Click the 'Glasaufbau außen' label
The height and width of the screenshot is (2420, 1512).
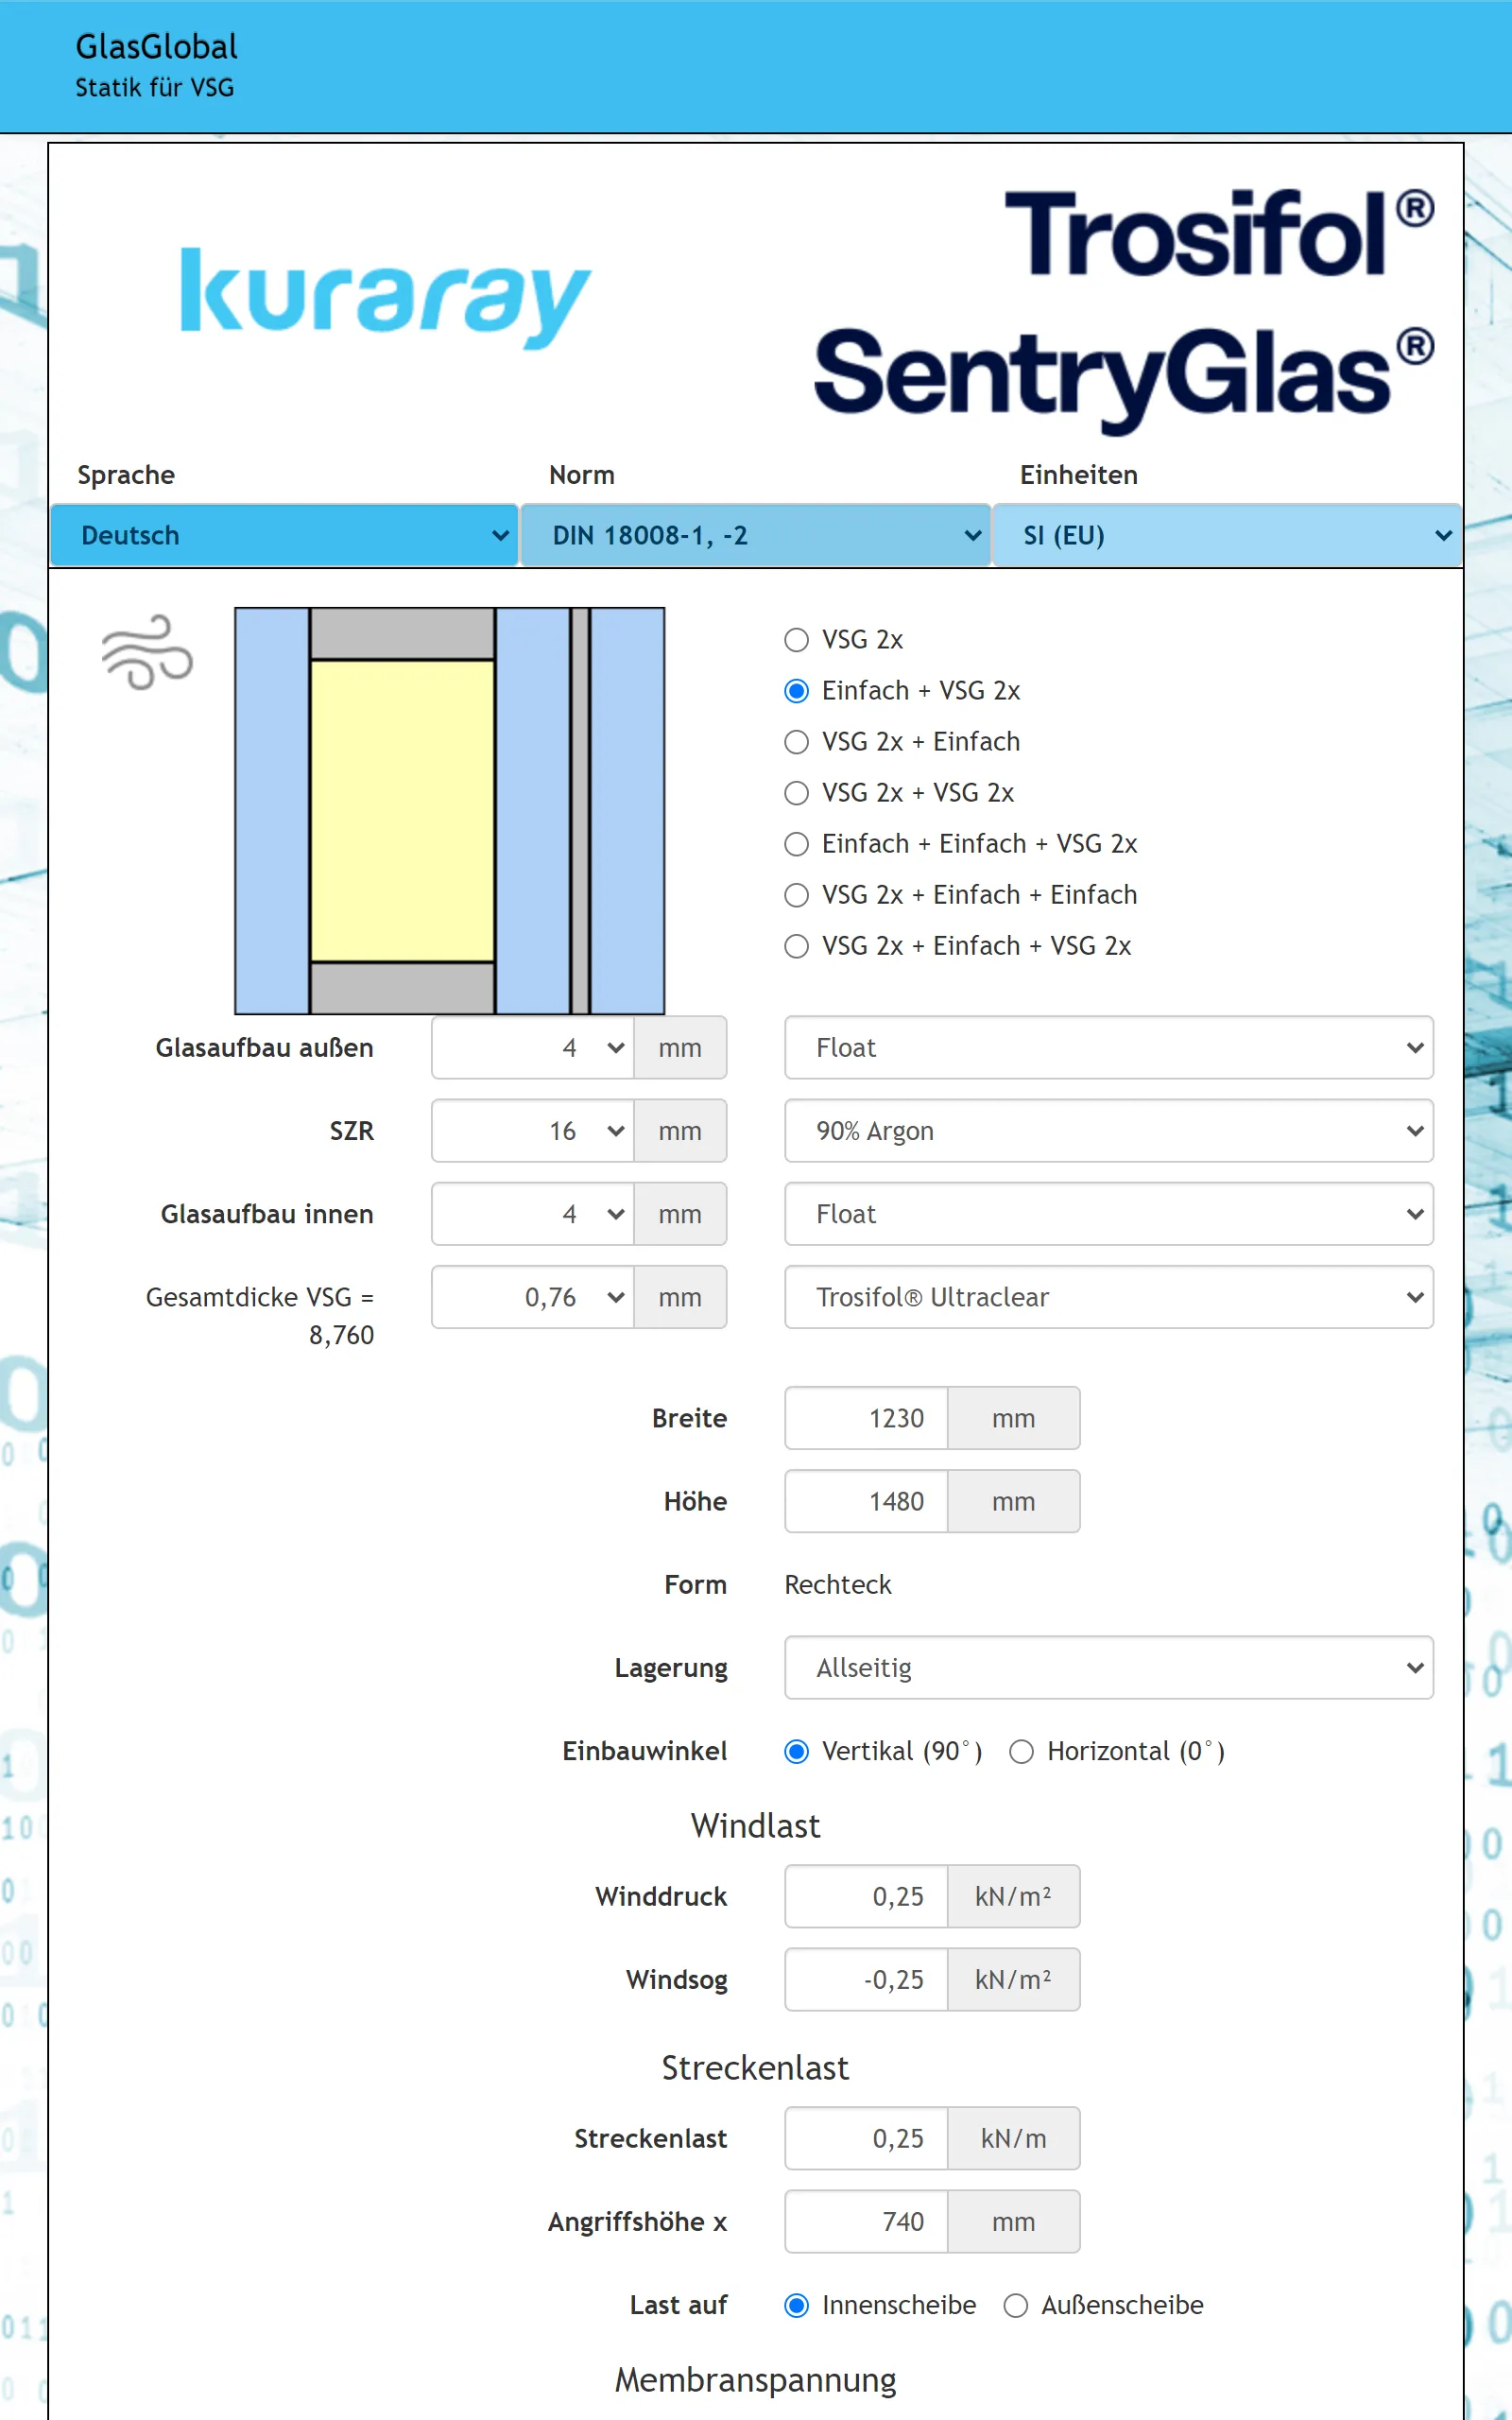(x=264, y=1047)
